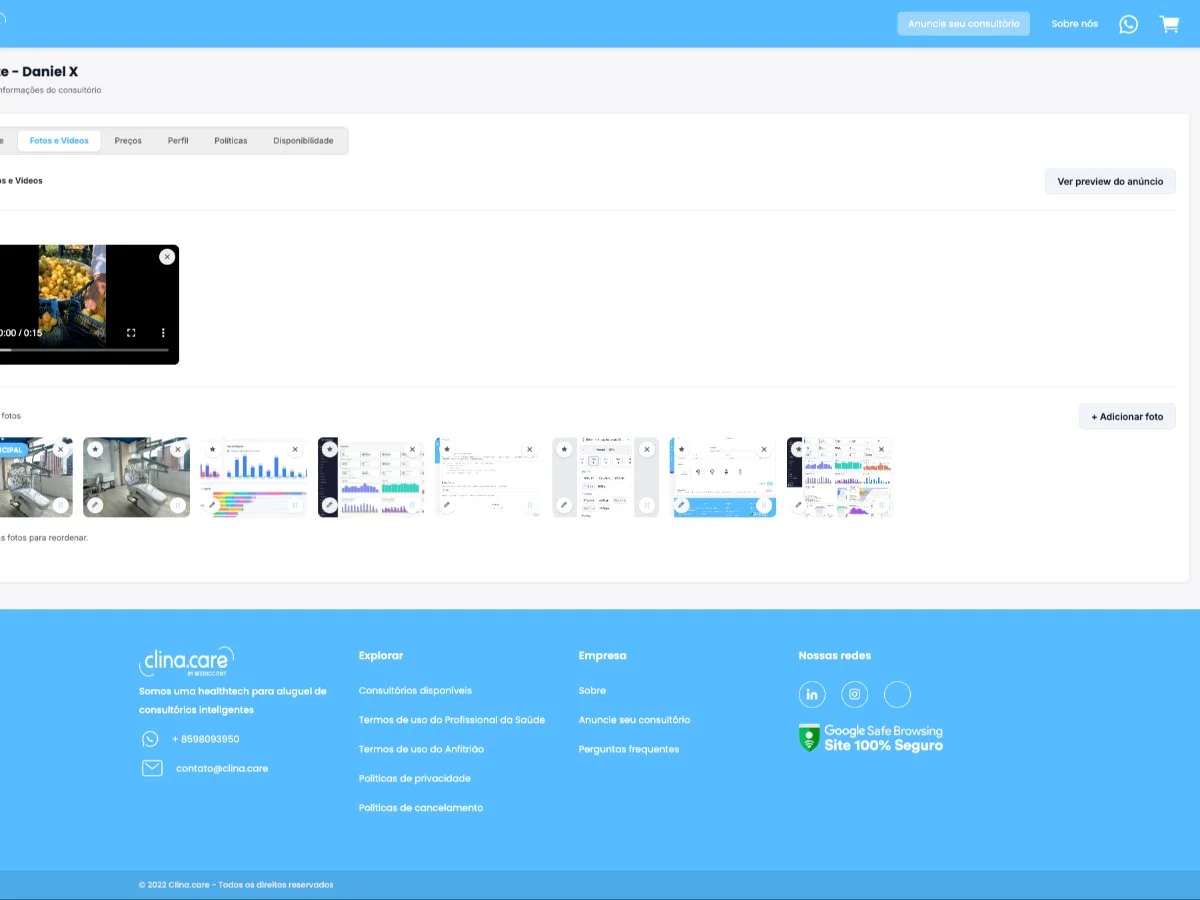Click the Ver preview do anúncio button
This screenshot has width=1200, height=900.
1110,182
